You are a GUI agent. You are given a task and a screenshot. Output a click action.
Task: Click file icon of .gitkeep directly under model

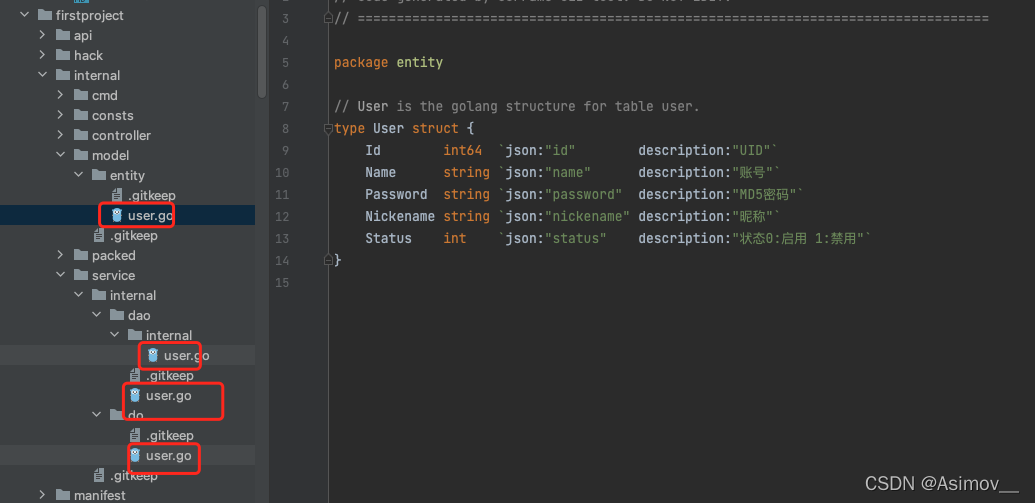pyautogui.click(x=99, y=235)
